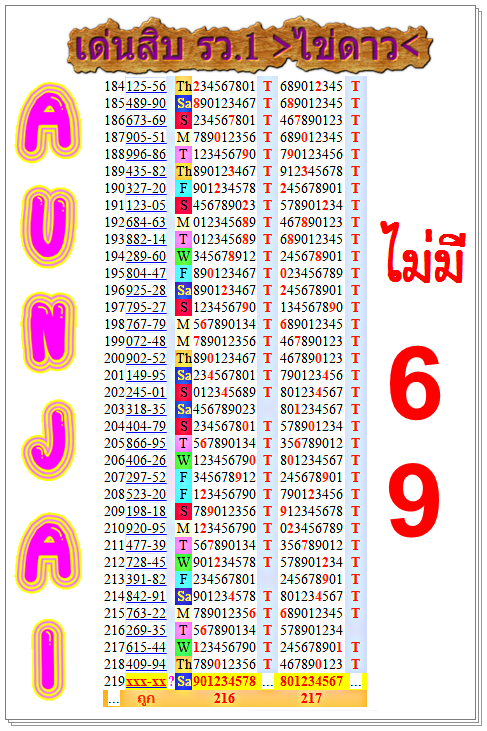Image resolution: width=487 pixels, height=731 pixels.
Task: Follow the 882-14 underlined link
Action: (x=146, y=239)
